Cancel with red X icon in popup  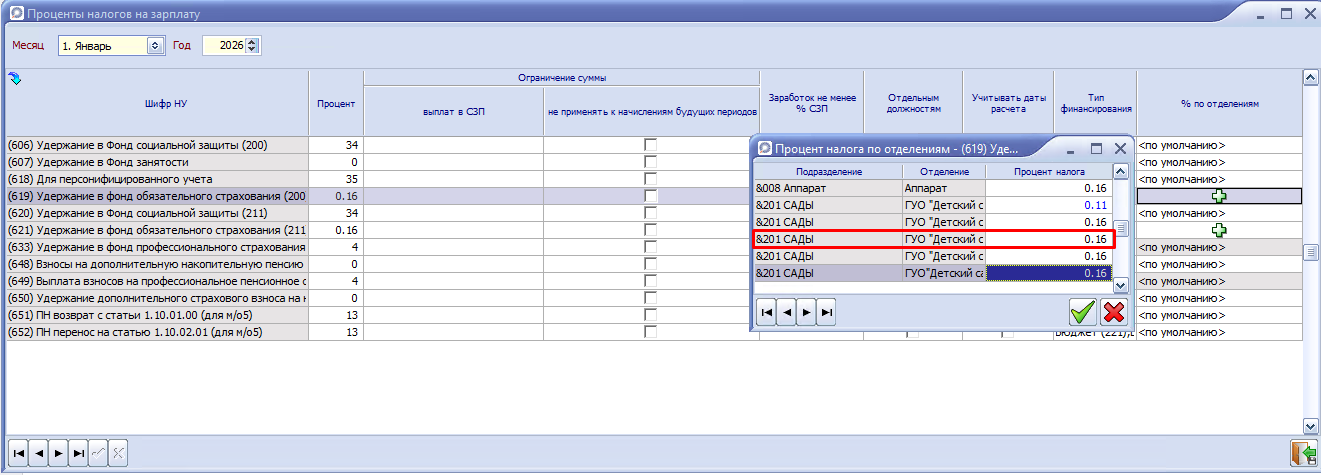pyautogui.click(x=1113, y=312)
